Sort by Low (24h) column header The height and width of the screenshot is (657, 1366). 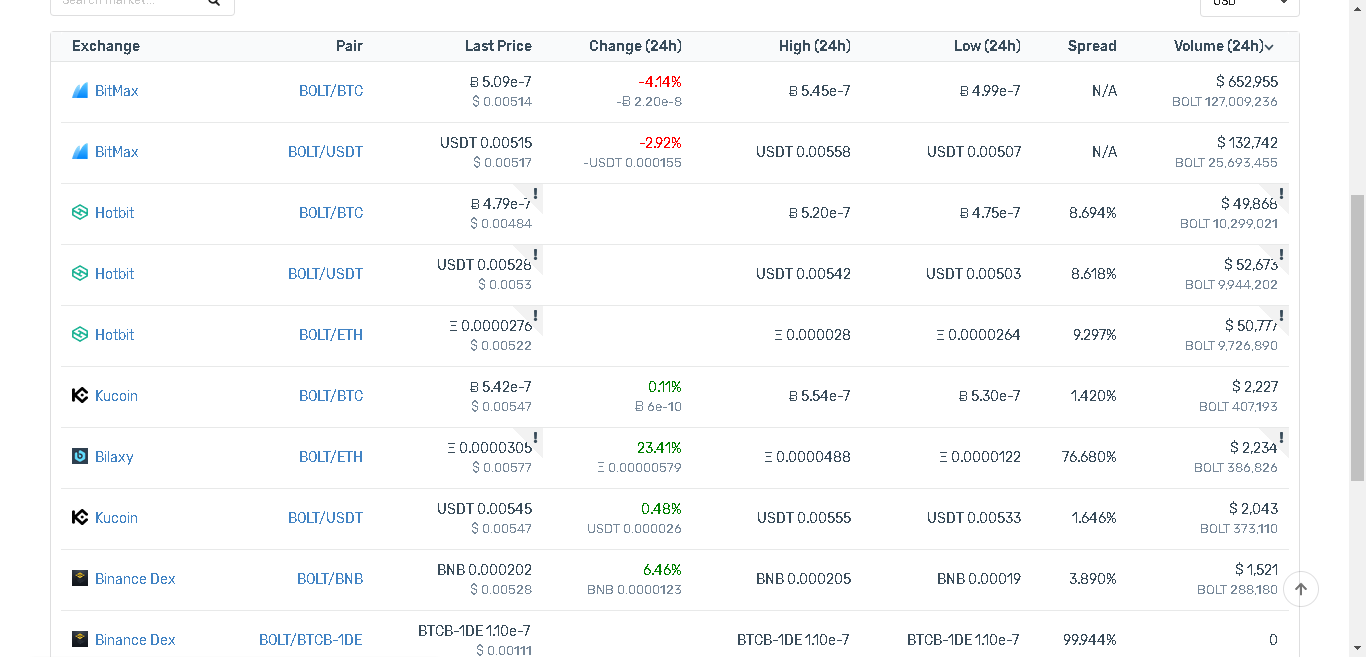(x=987, y=46)
